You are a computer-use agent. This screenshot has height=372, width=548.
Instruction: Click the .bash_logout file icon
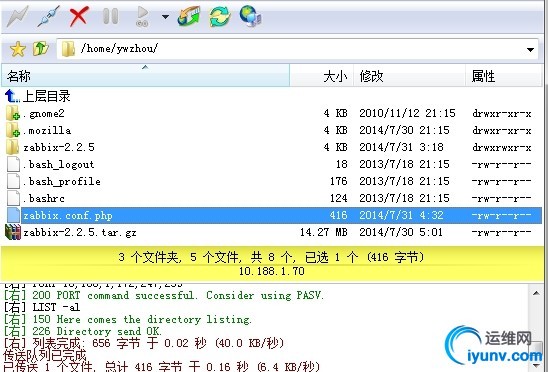click(13, 164)
